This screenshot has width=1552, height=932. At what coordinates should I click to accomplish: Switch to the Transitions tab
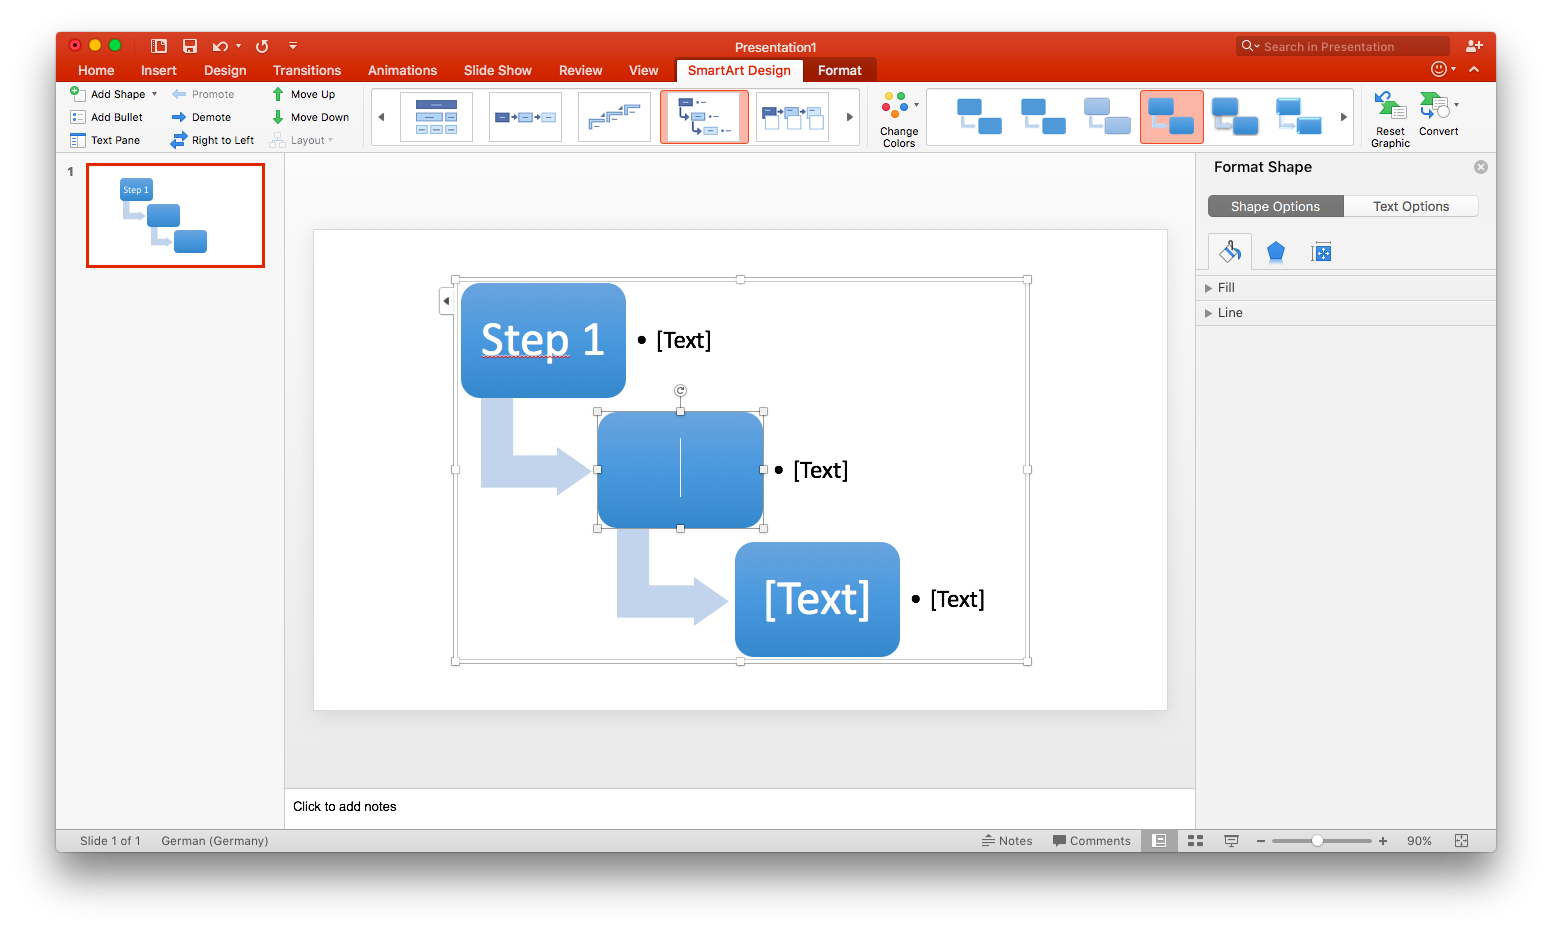pyautogui.click(x=306, y=70)
